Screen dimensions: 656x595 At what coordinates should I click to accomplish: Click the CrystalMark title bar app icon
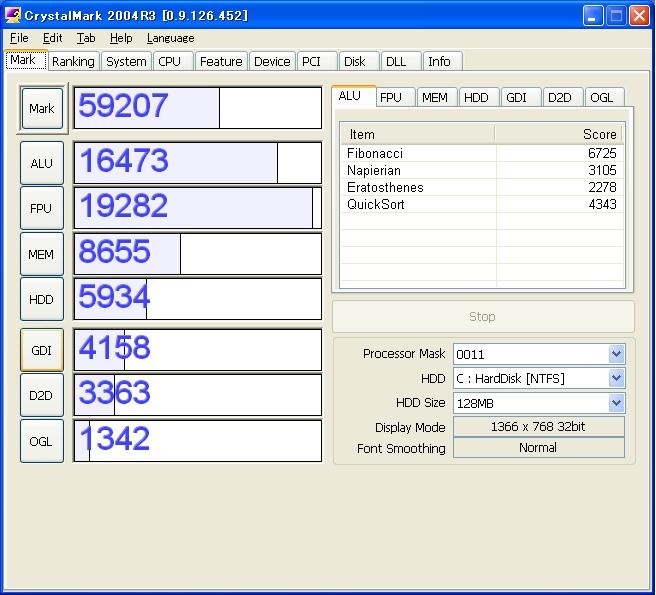13,15
